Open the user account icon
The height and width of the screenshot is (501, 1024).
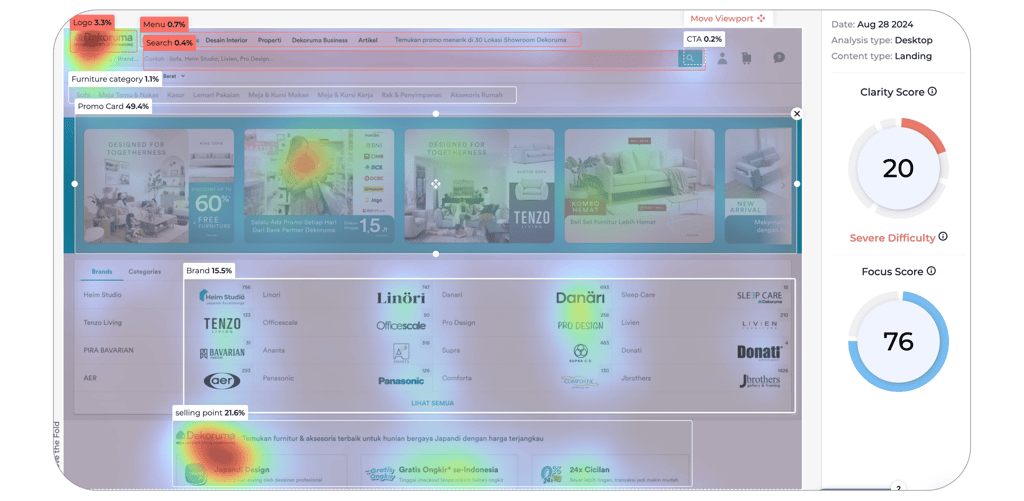point(722,58)
